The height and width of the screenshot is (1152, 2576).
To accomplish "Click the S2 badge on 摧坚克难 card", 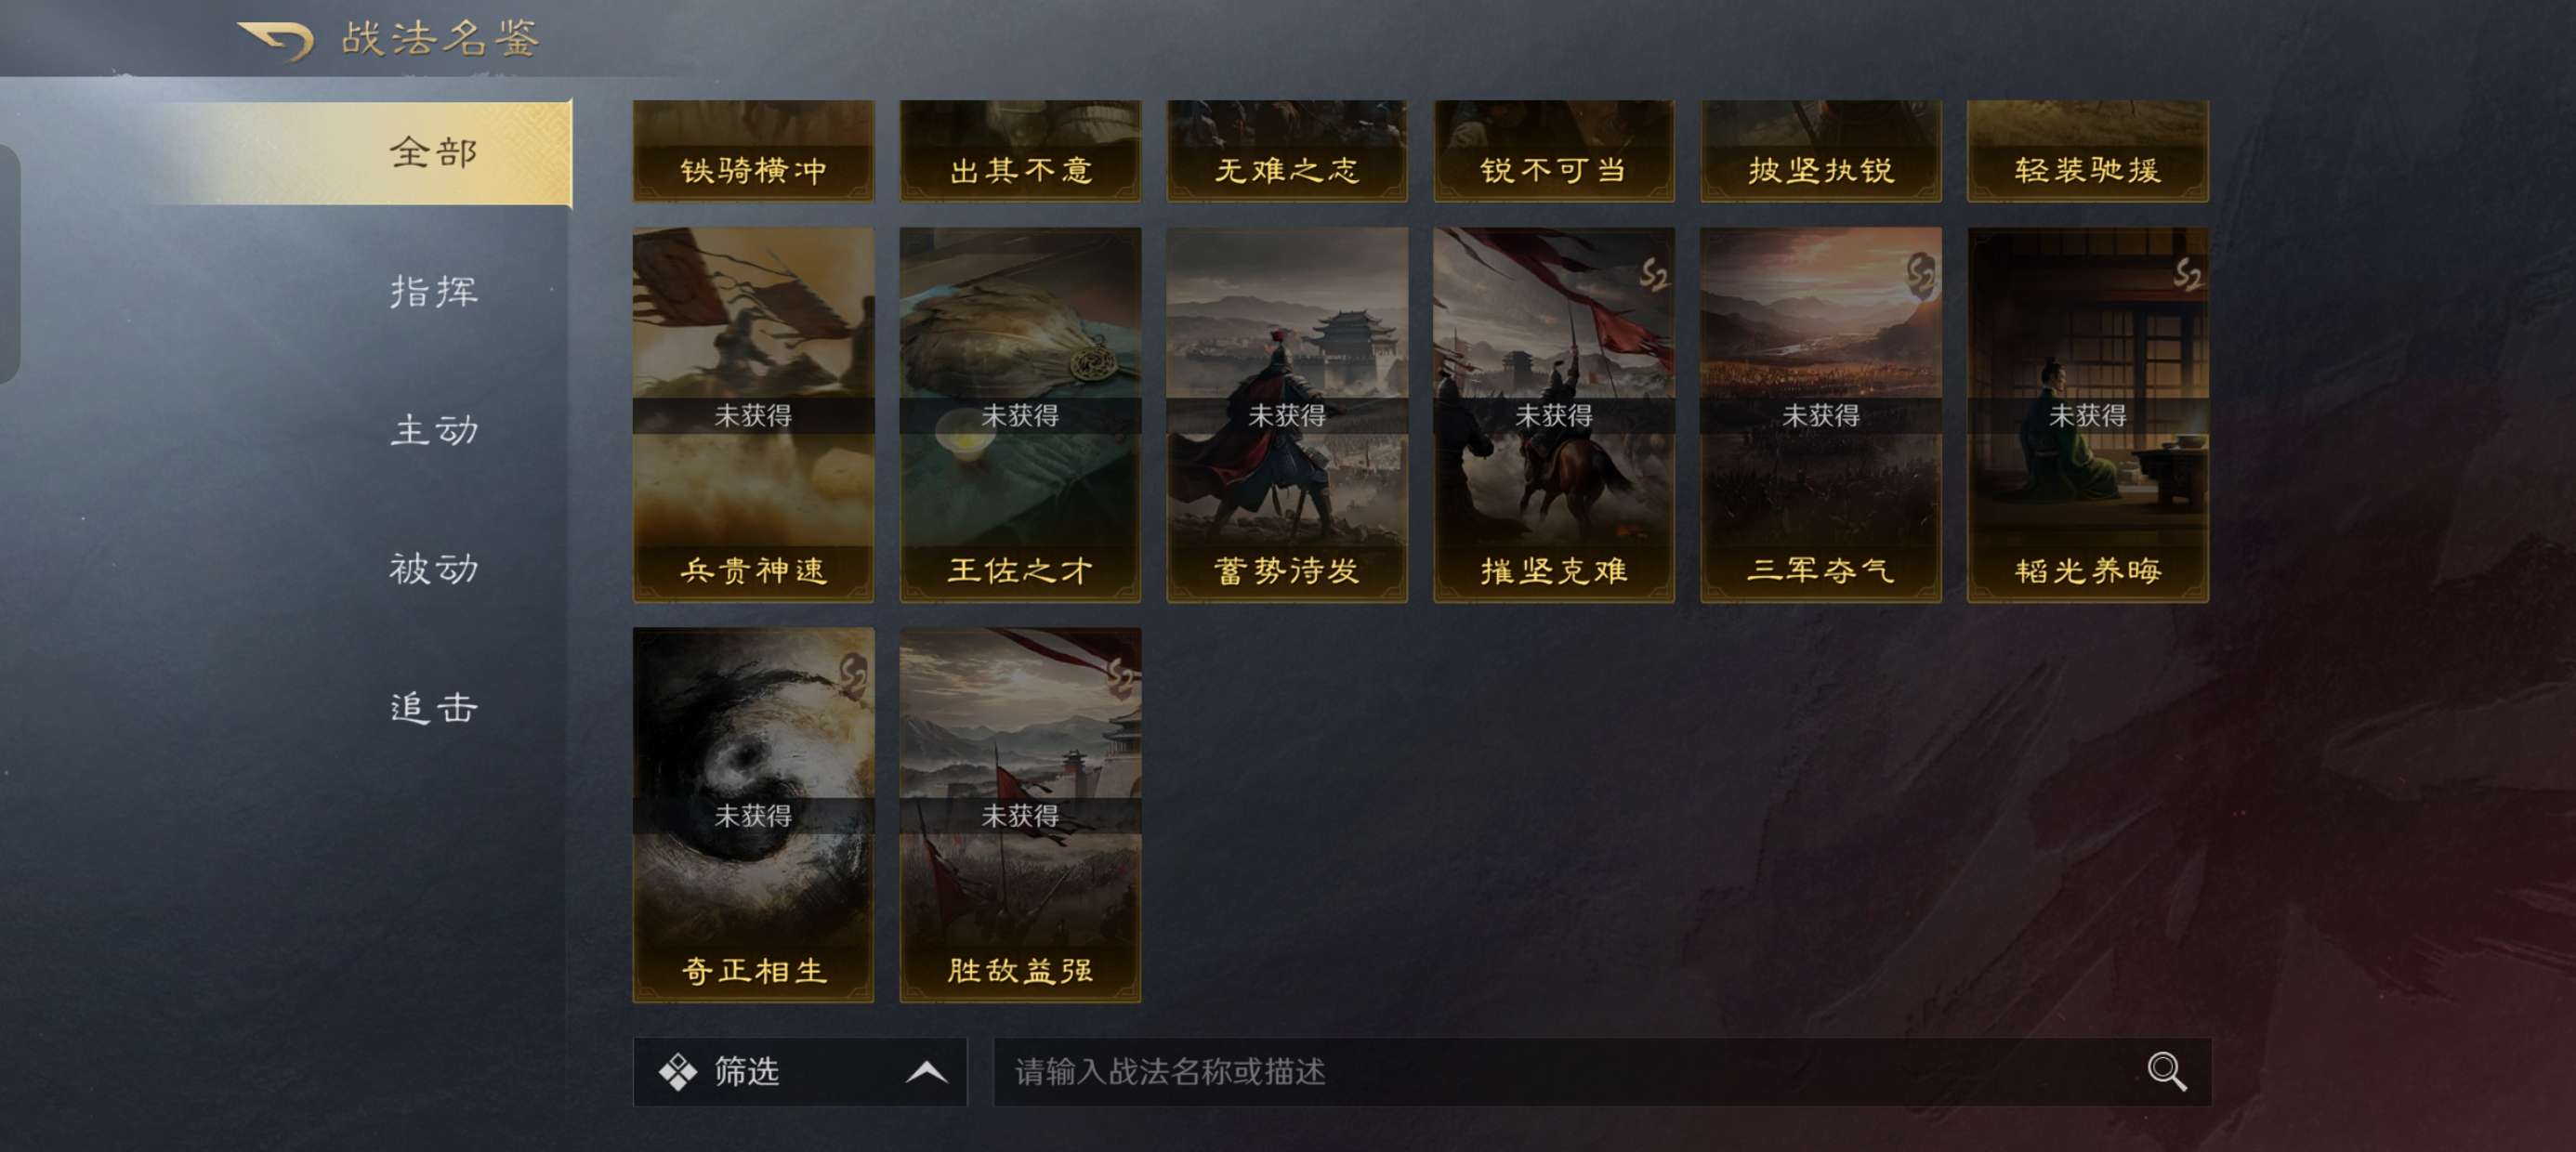I will click(x=1653, y=274).
